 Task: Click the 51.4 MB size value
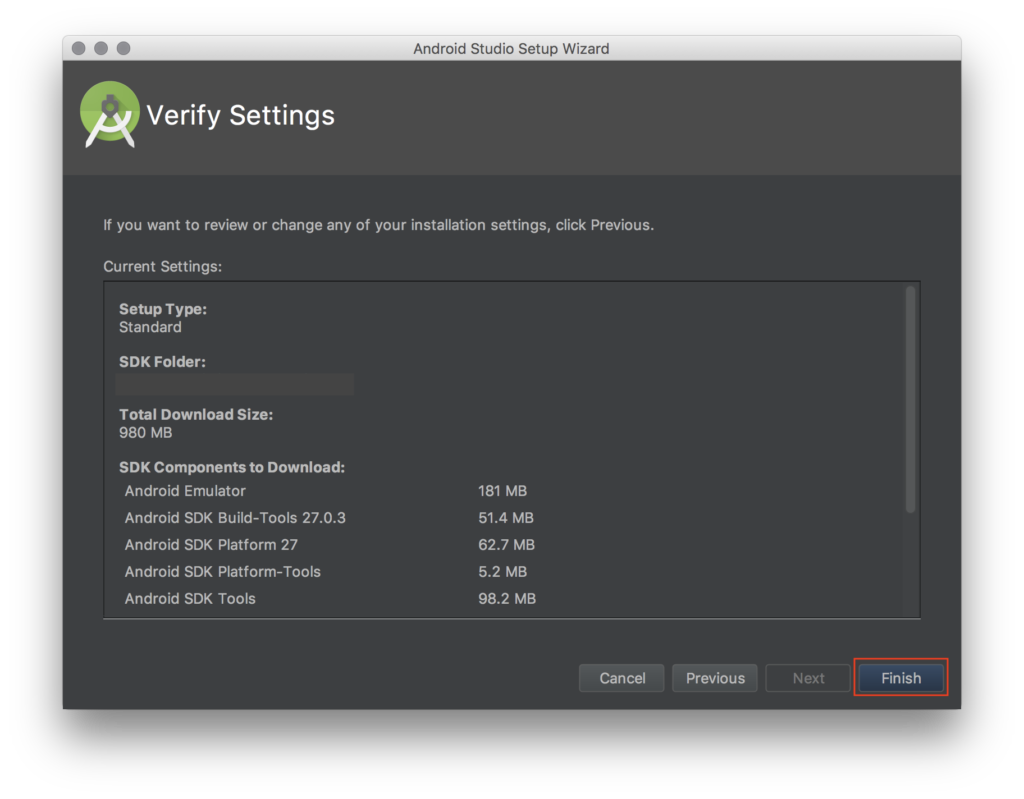[505, 517]
